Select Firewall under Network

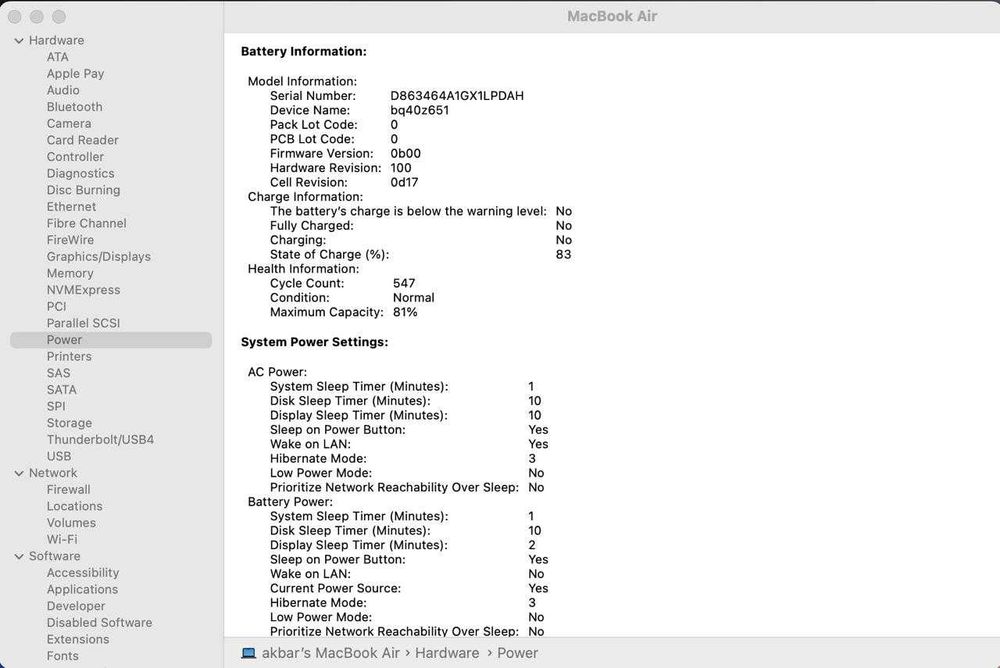click(68, 489)
